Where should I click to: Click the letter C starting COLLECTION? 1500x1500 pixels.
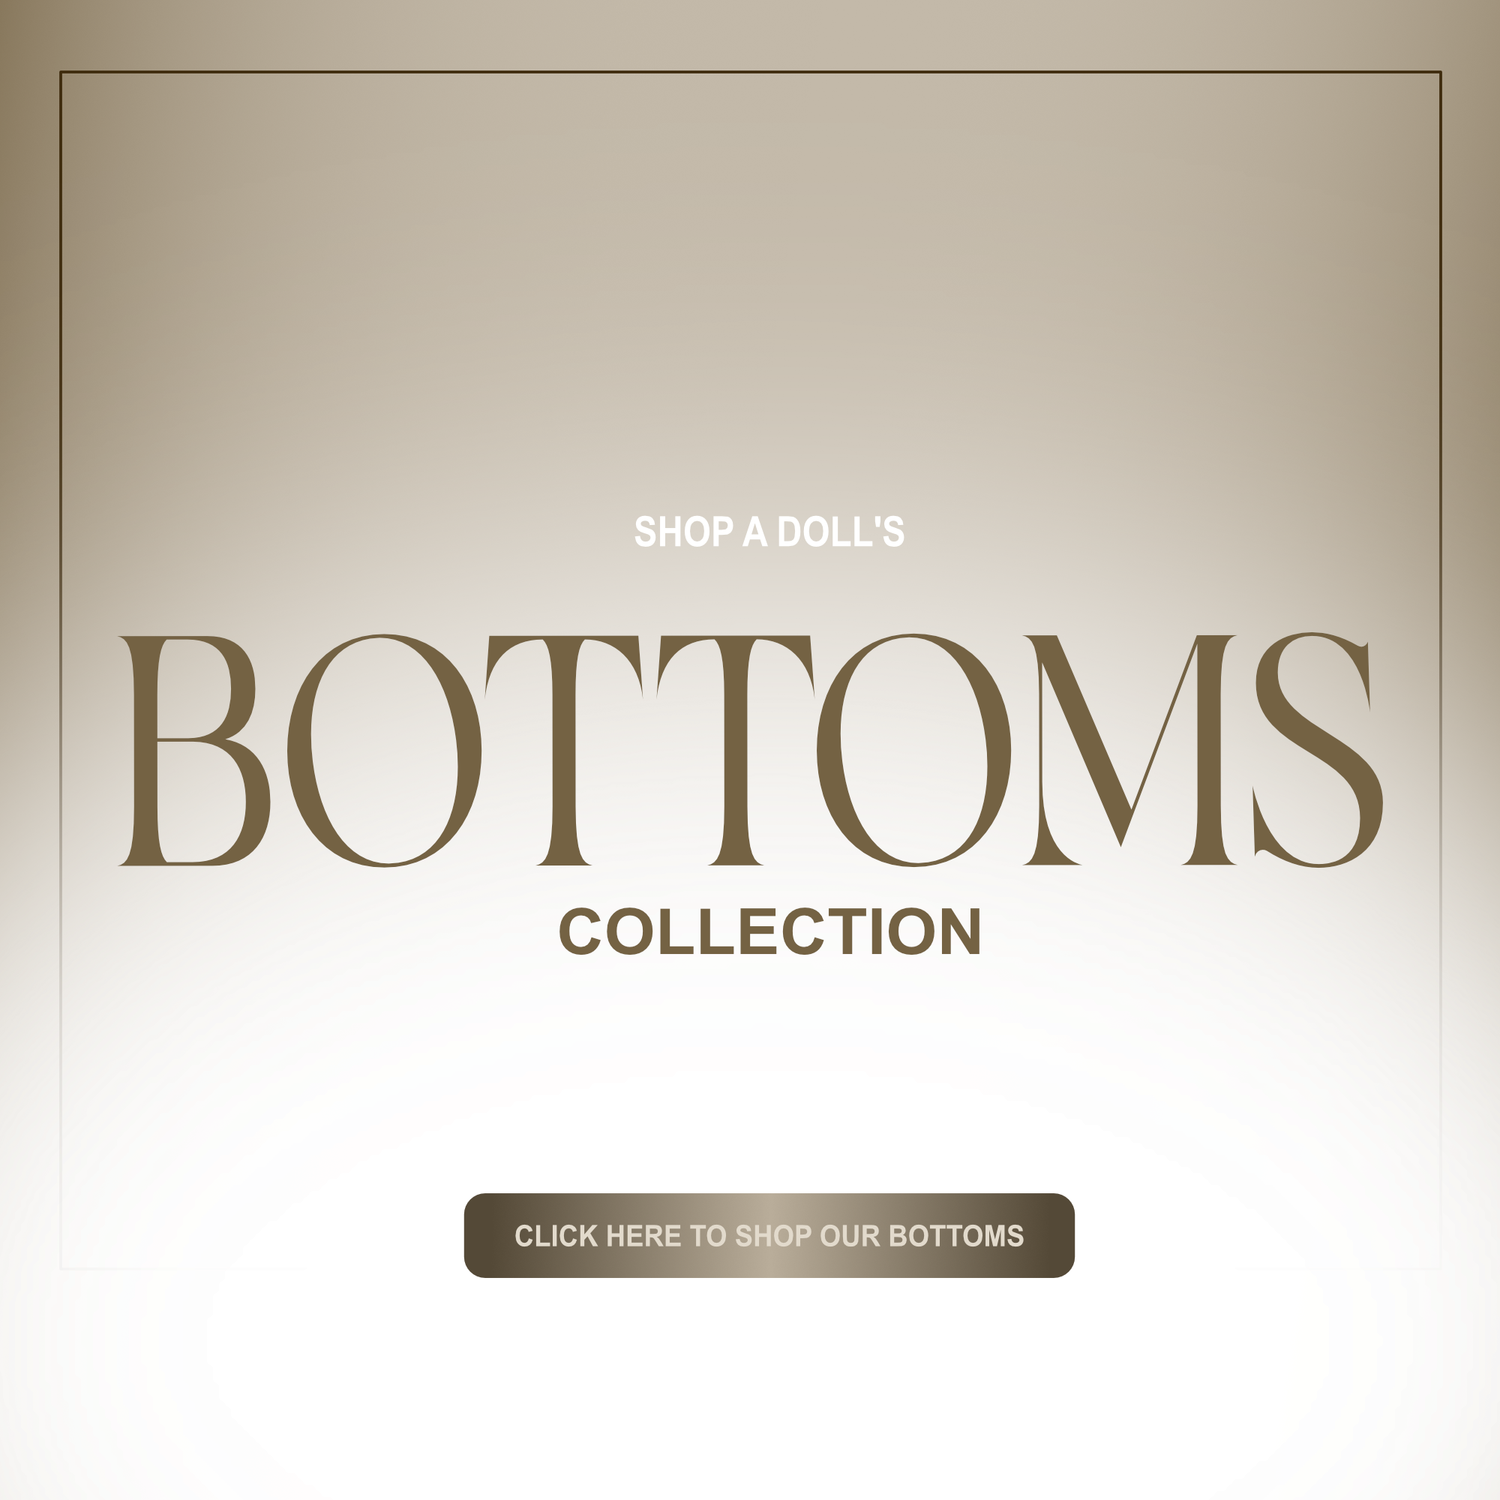click(582, 932)
